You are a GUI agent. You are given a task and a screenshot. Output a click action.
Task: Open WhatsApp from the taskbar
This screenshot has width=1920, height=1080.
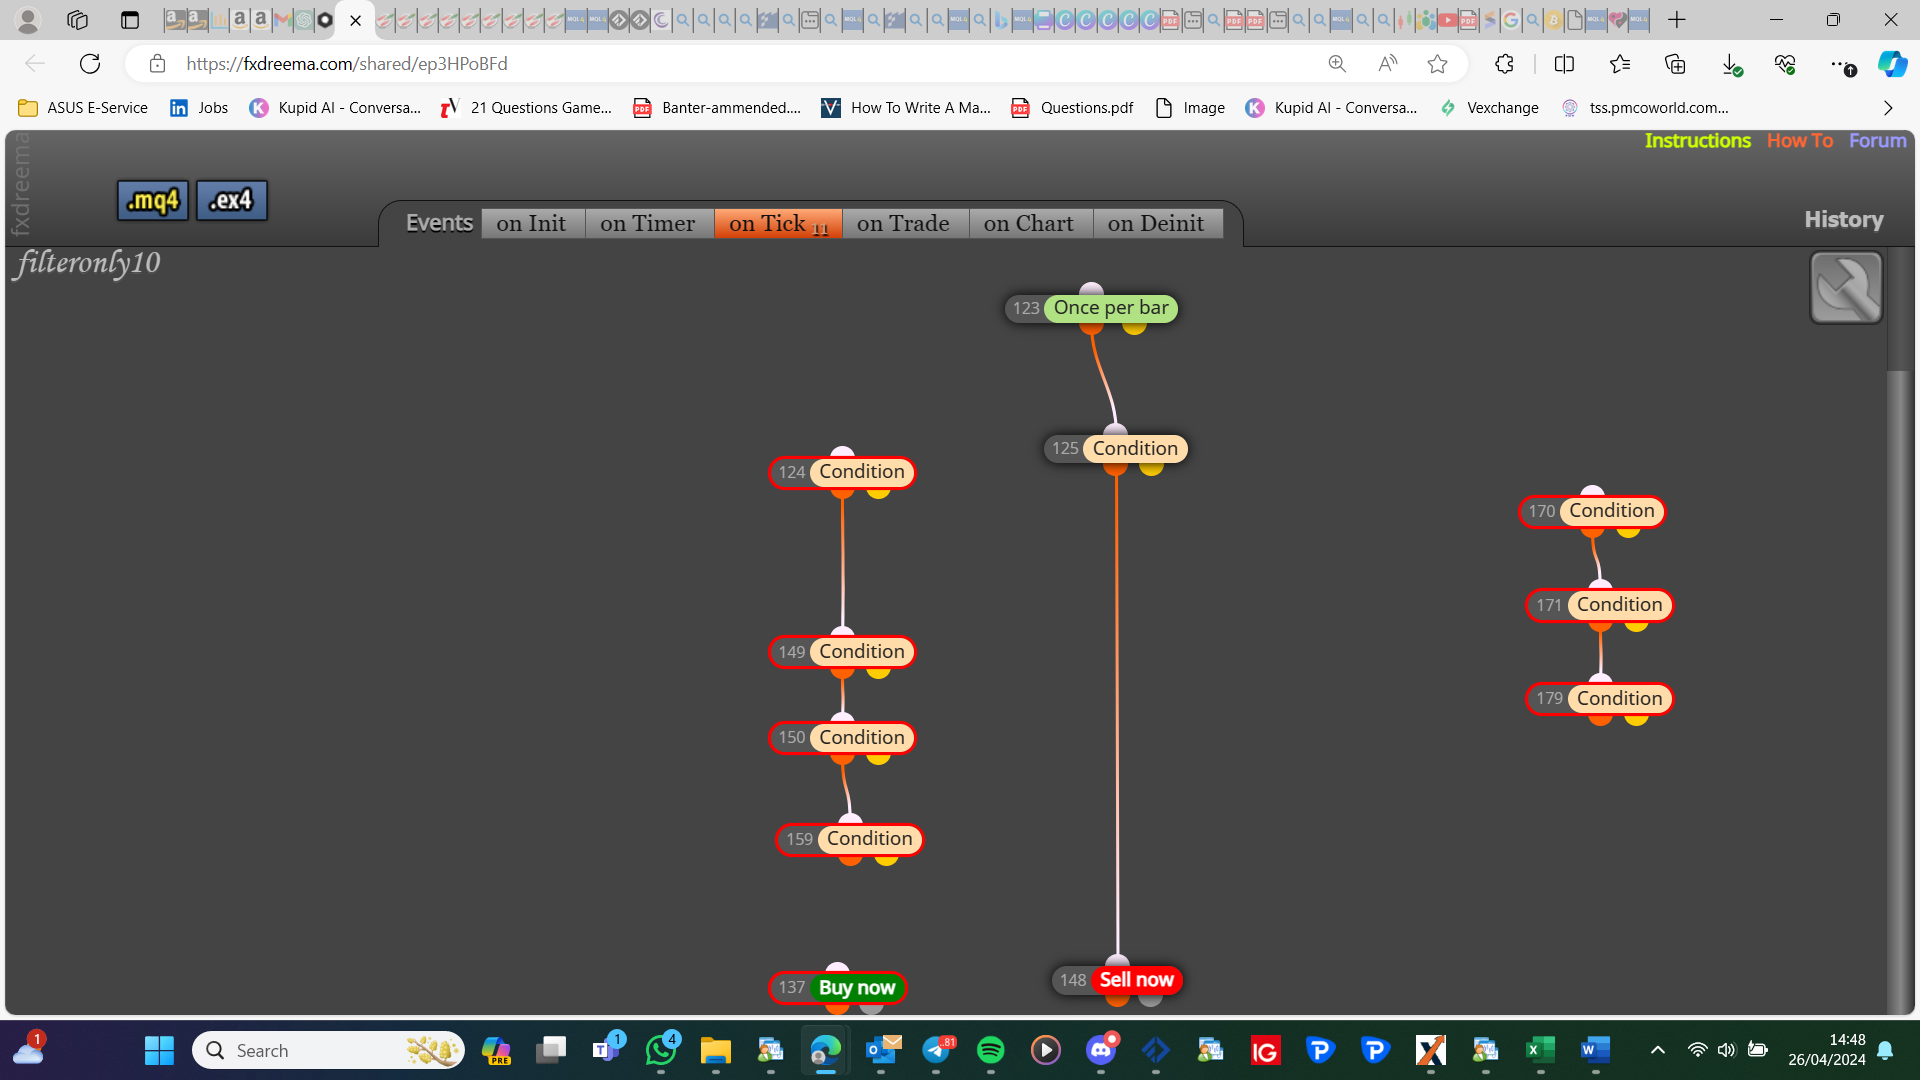coord(661,1050)
